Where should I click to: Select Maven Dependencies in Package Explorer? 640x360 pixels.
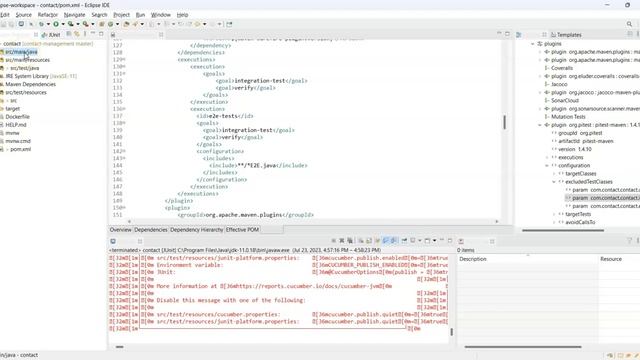(31, 84)
